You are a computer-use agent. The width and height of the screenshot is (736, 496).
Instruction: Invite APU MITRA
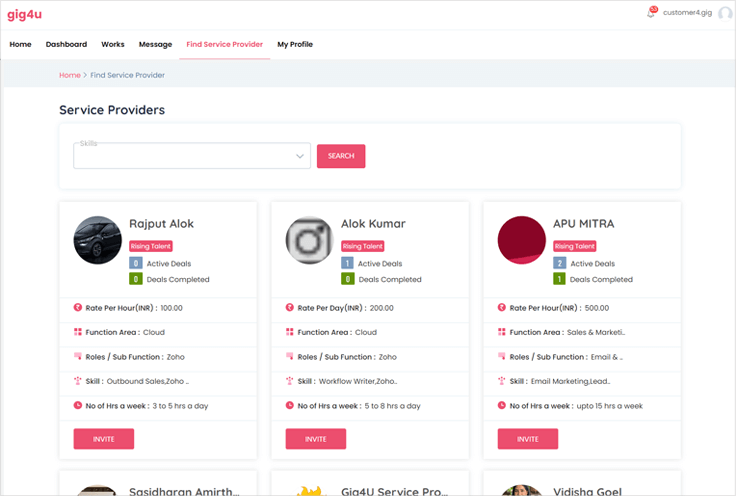527,438
